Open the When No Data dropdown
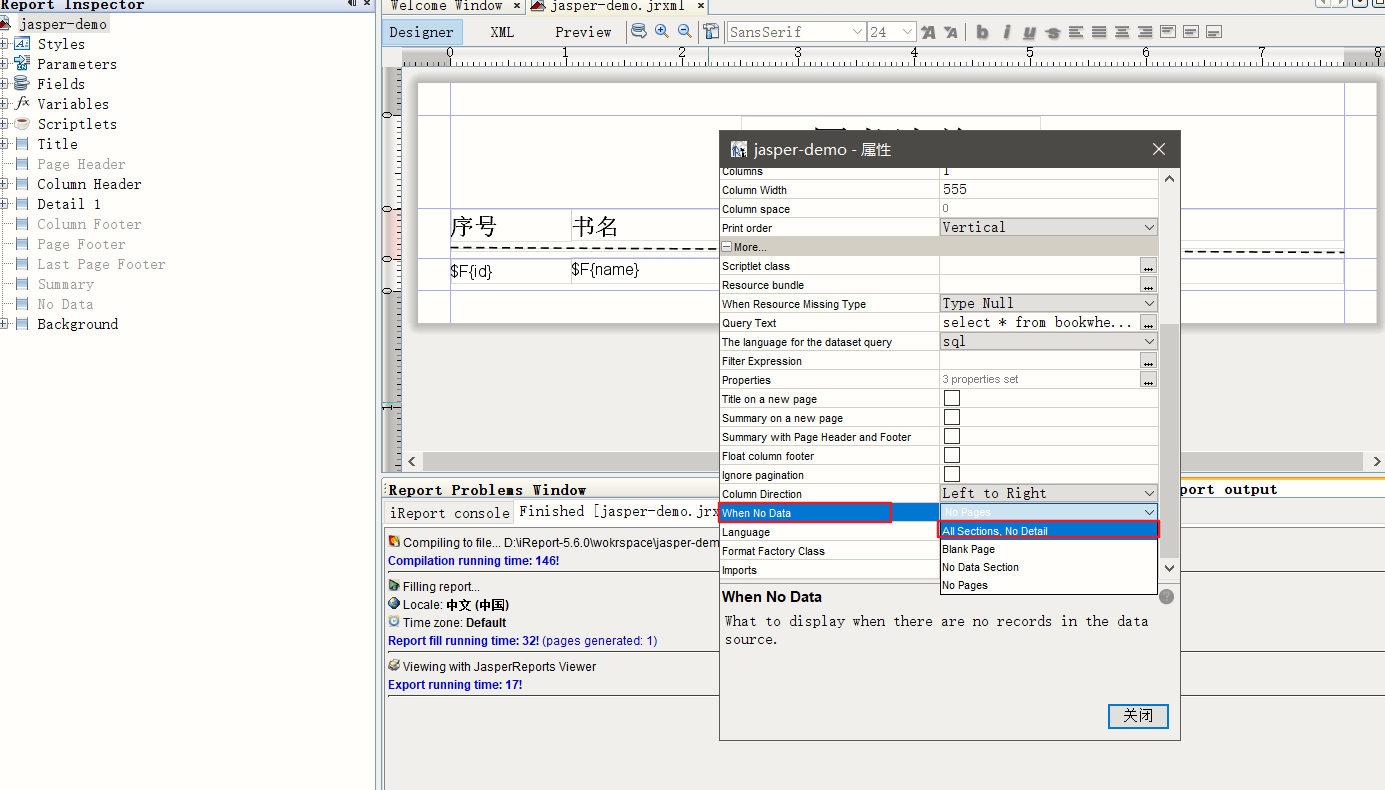This screenshot has height=790, width=1385. tap(1148, 512)
